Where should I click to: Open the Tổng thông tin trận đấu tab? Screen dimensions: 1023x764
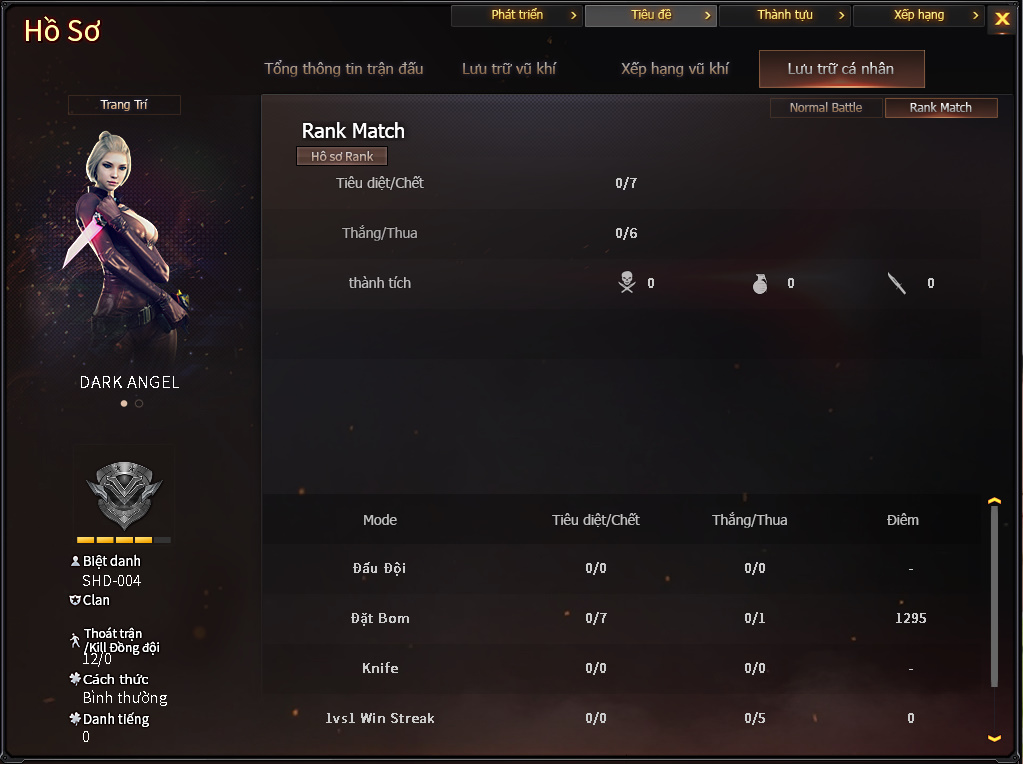tap(344, 69)
